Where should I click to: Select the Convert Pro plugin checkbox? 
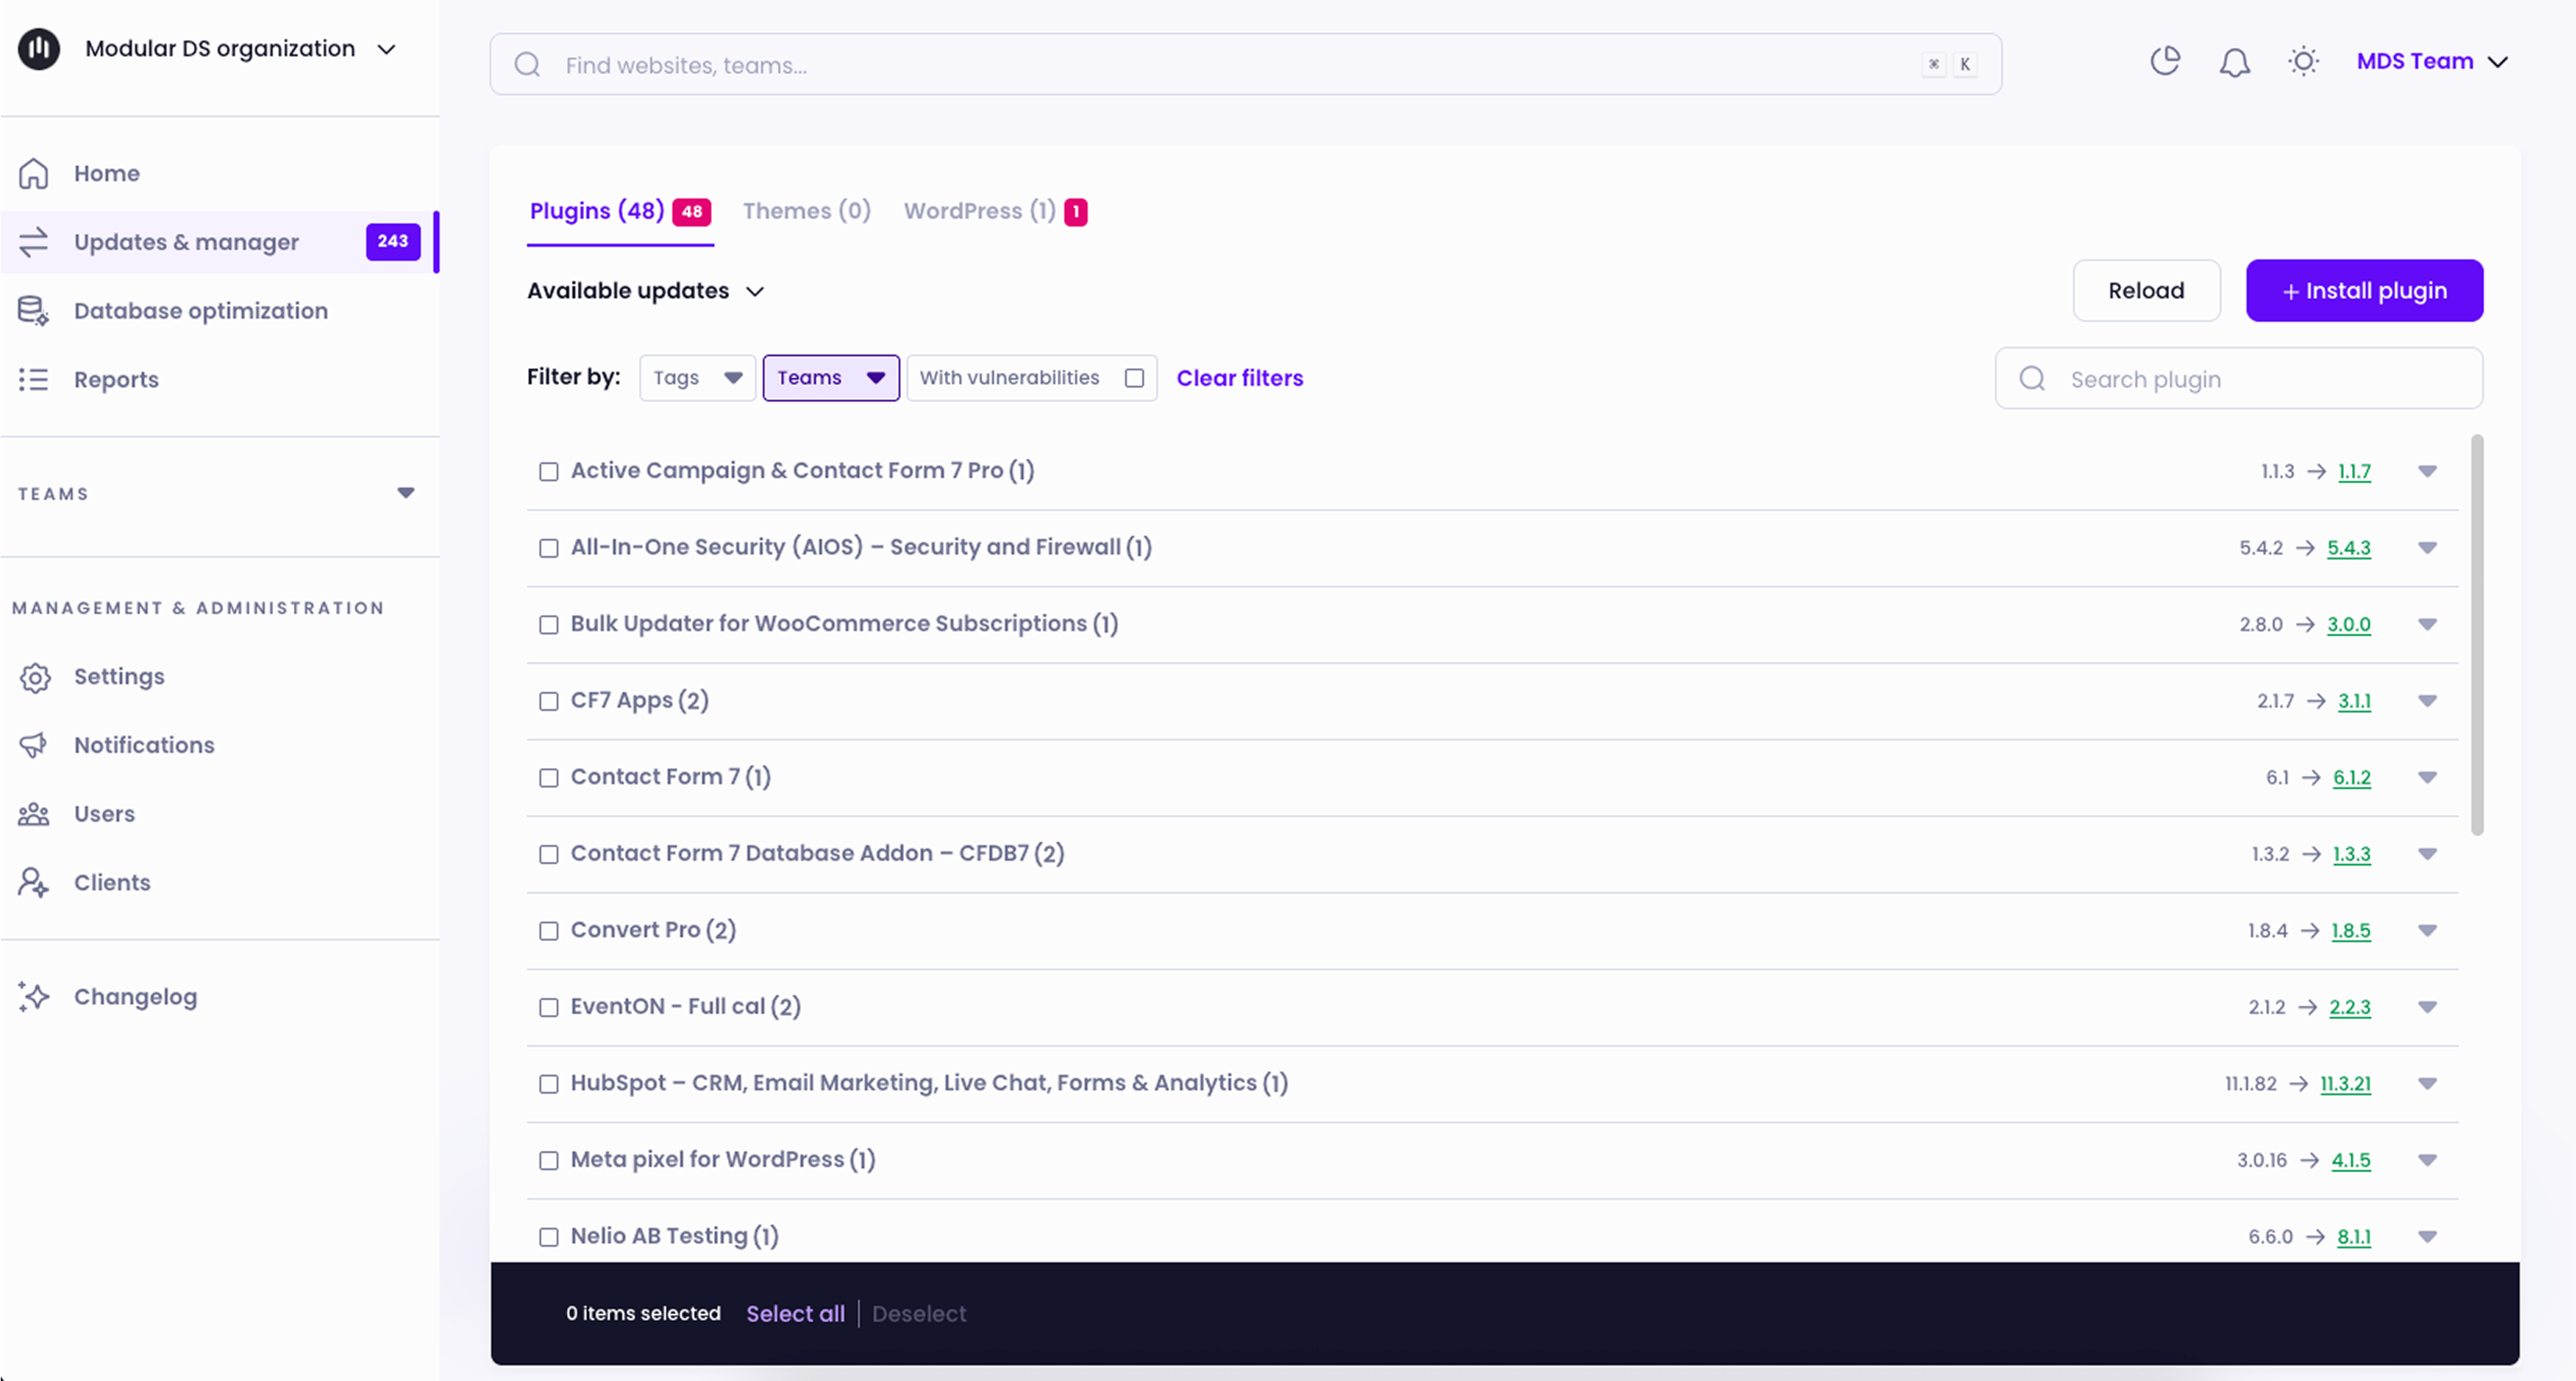(549, 931)
